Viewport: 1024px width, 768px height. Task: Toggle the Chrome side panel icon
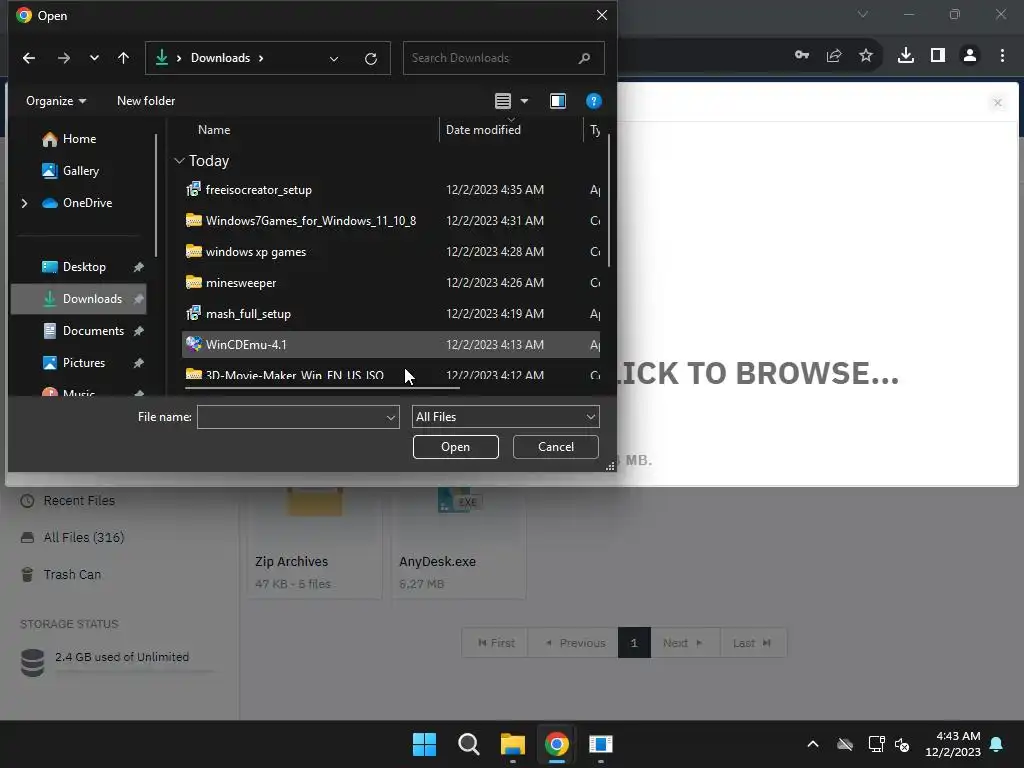(938, 55)
